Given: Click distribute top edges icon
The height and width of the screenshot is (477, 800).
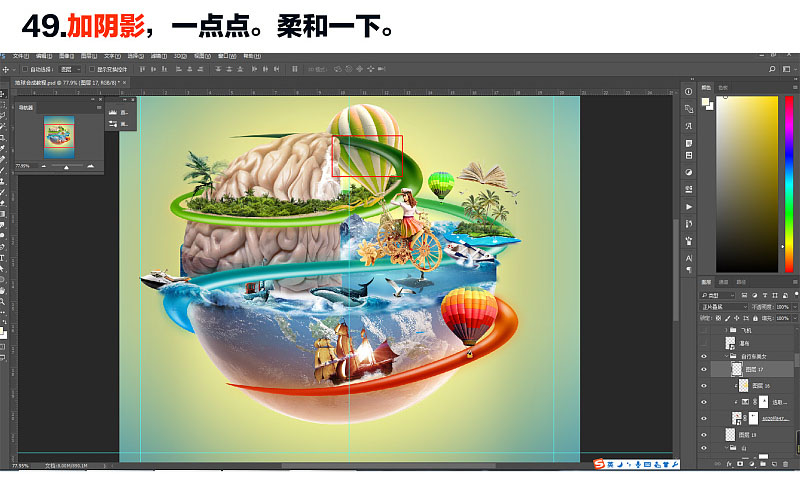Looking at the screenshot, I should click(x=218, y=69).
